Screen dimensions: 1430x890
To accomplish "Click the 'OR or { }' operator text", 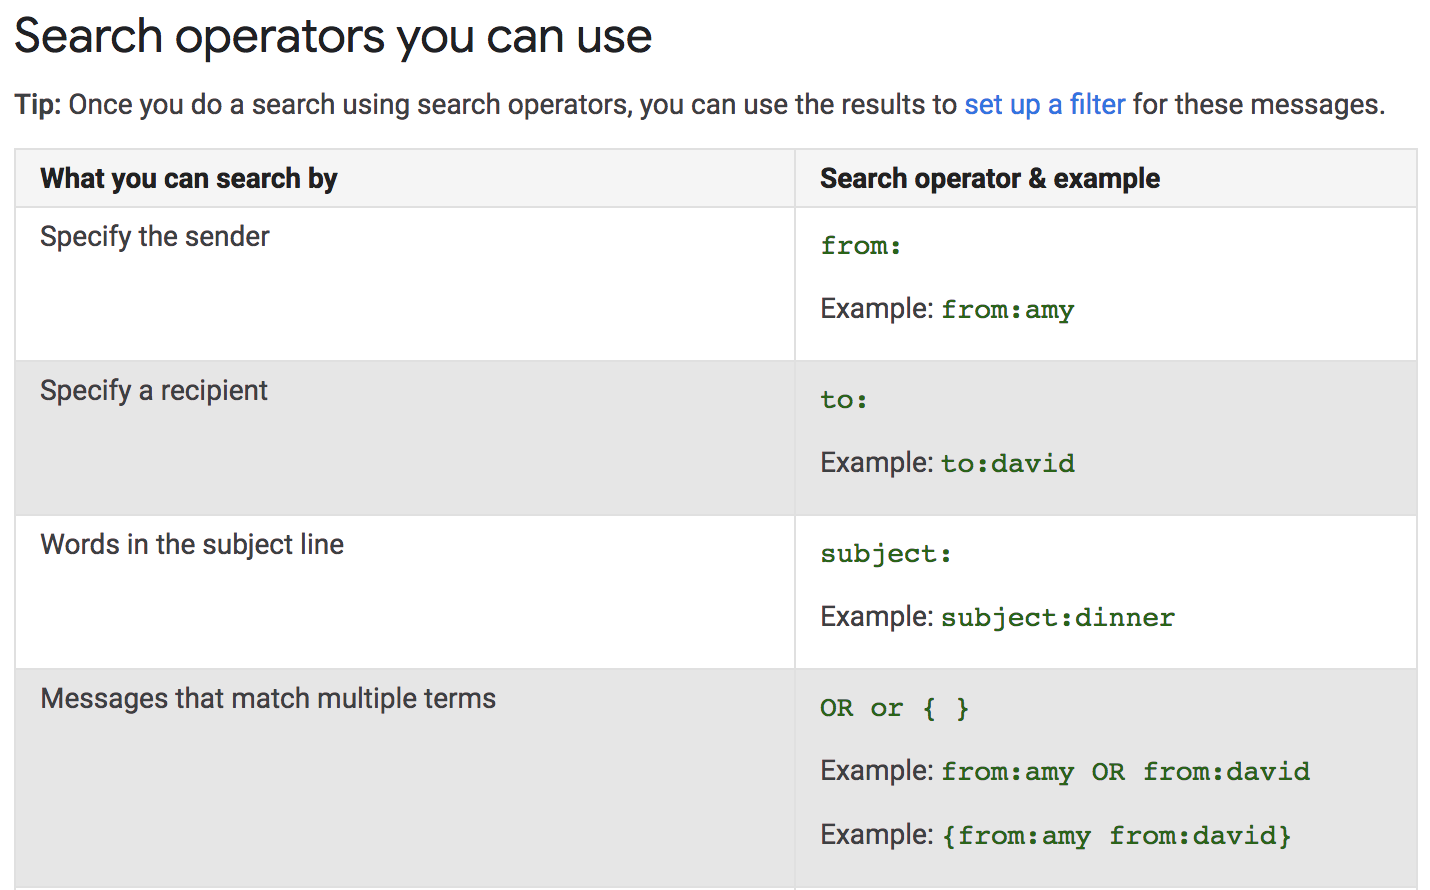I will pyautogui.click(x=895, y=708).
